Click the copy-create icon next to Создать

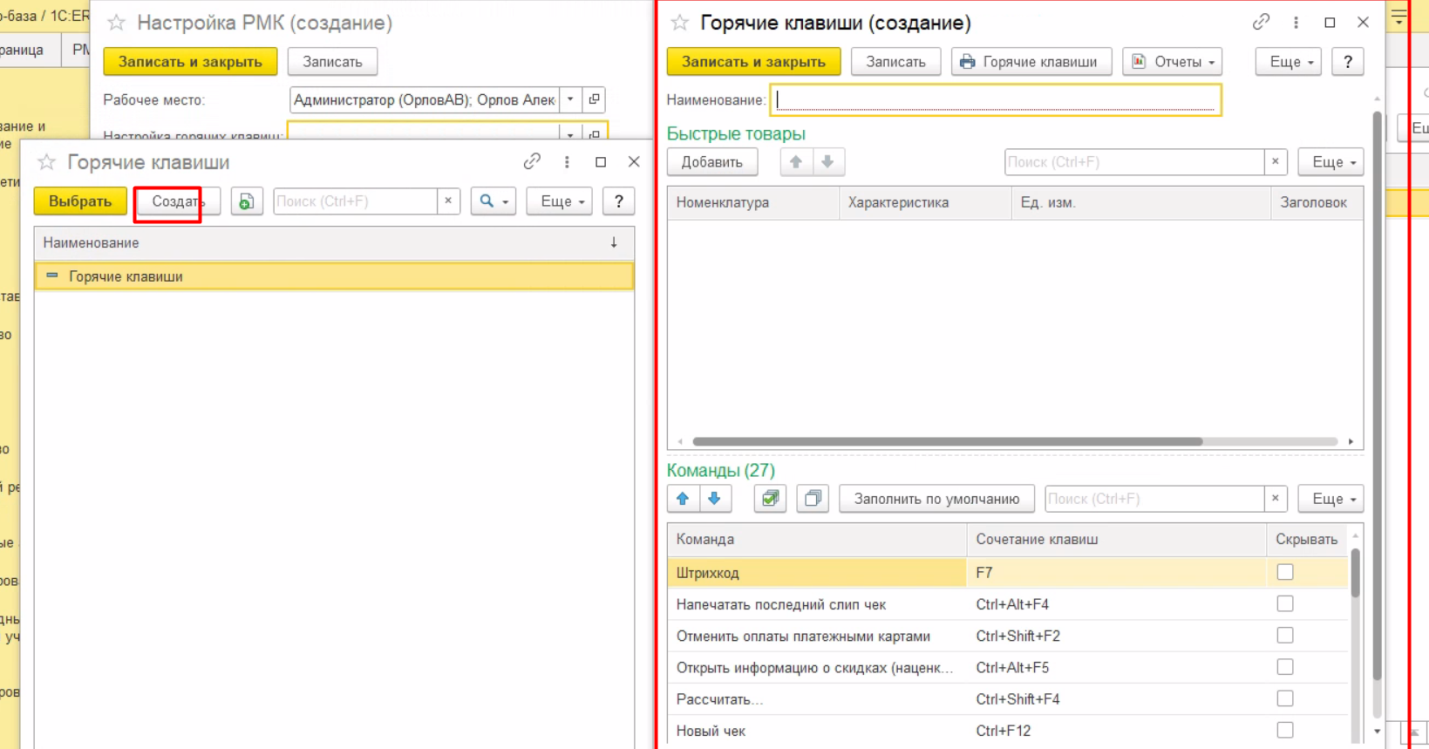246,202
